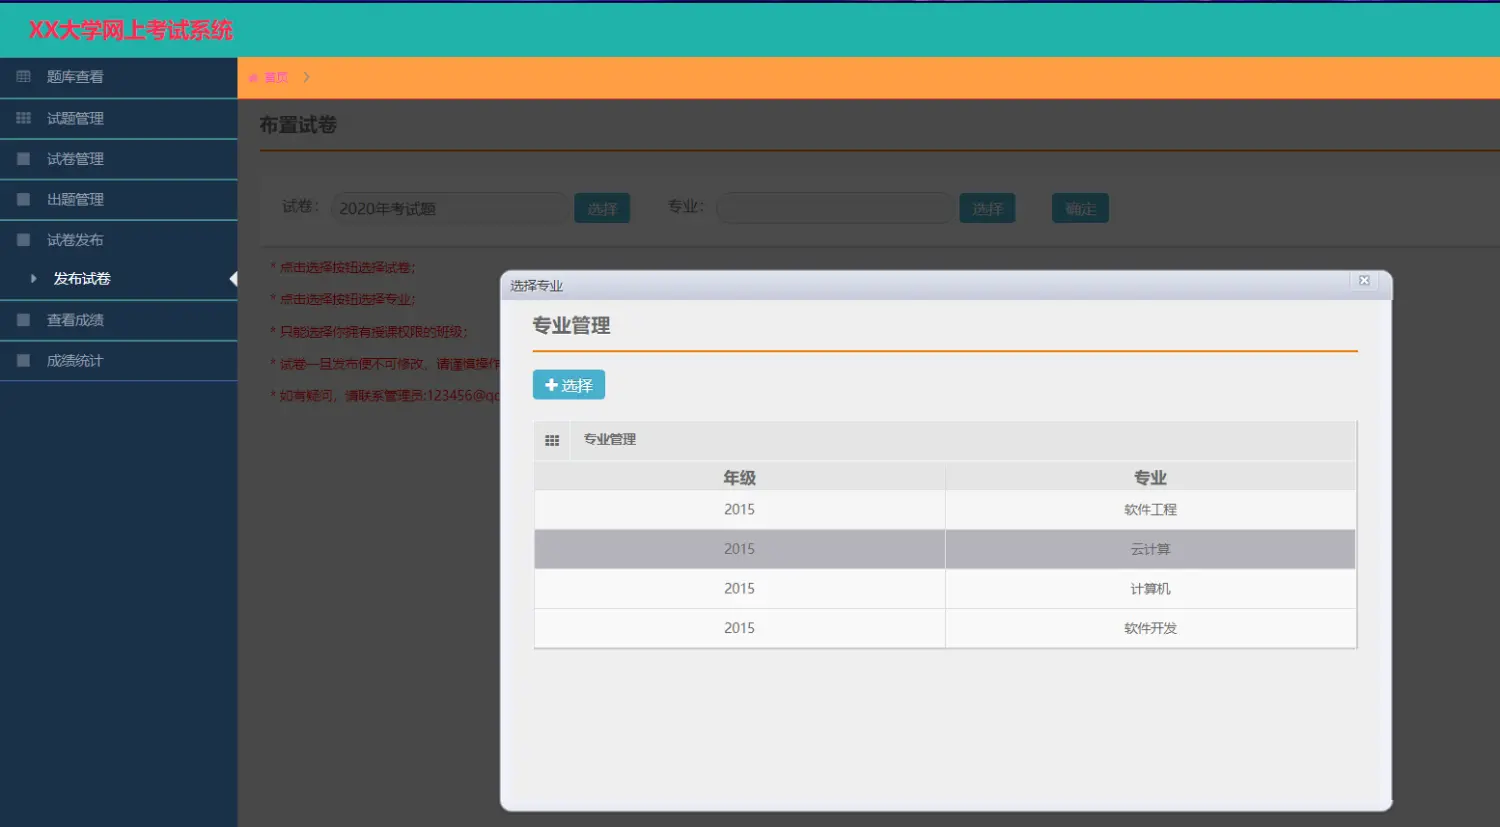Click the square icon beside 成绩统计

pyautogui.click(x=23, y=361)
